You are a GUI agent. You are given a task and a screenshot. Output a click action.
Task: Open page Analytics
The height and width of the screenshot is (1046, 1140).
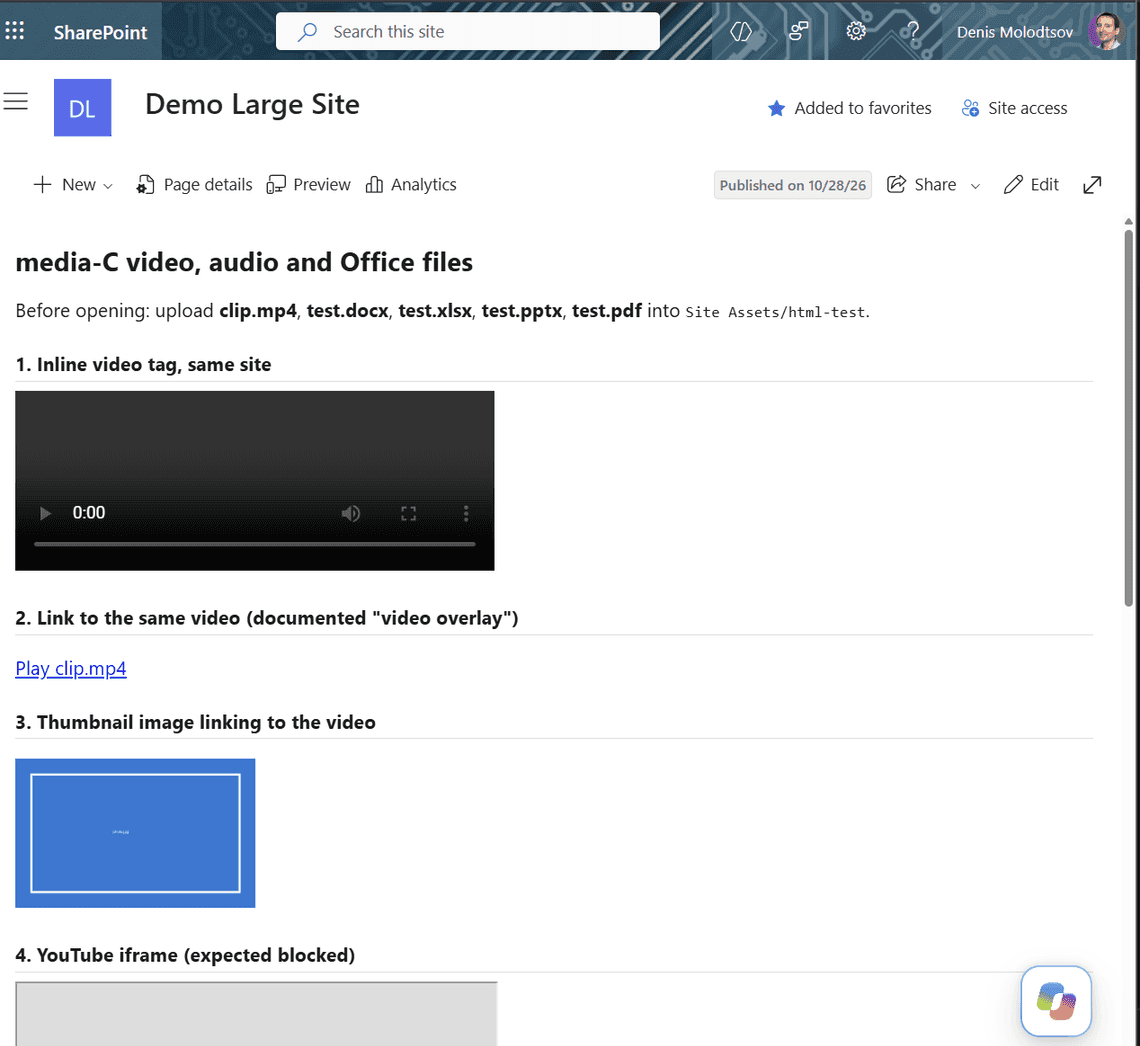pos(411,185)
